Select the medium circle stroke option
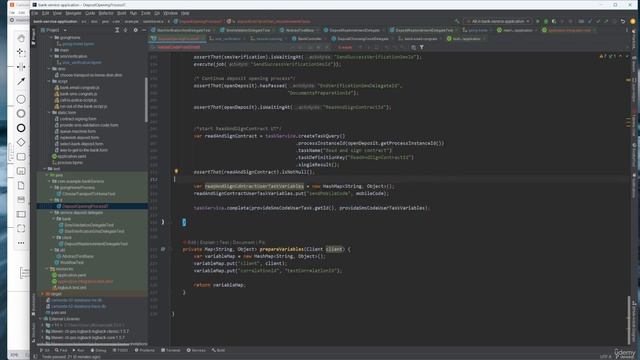The height and width of the screenshot is (360, 640). [x=21, y=113]
